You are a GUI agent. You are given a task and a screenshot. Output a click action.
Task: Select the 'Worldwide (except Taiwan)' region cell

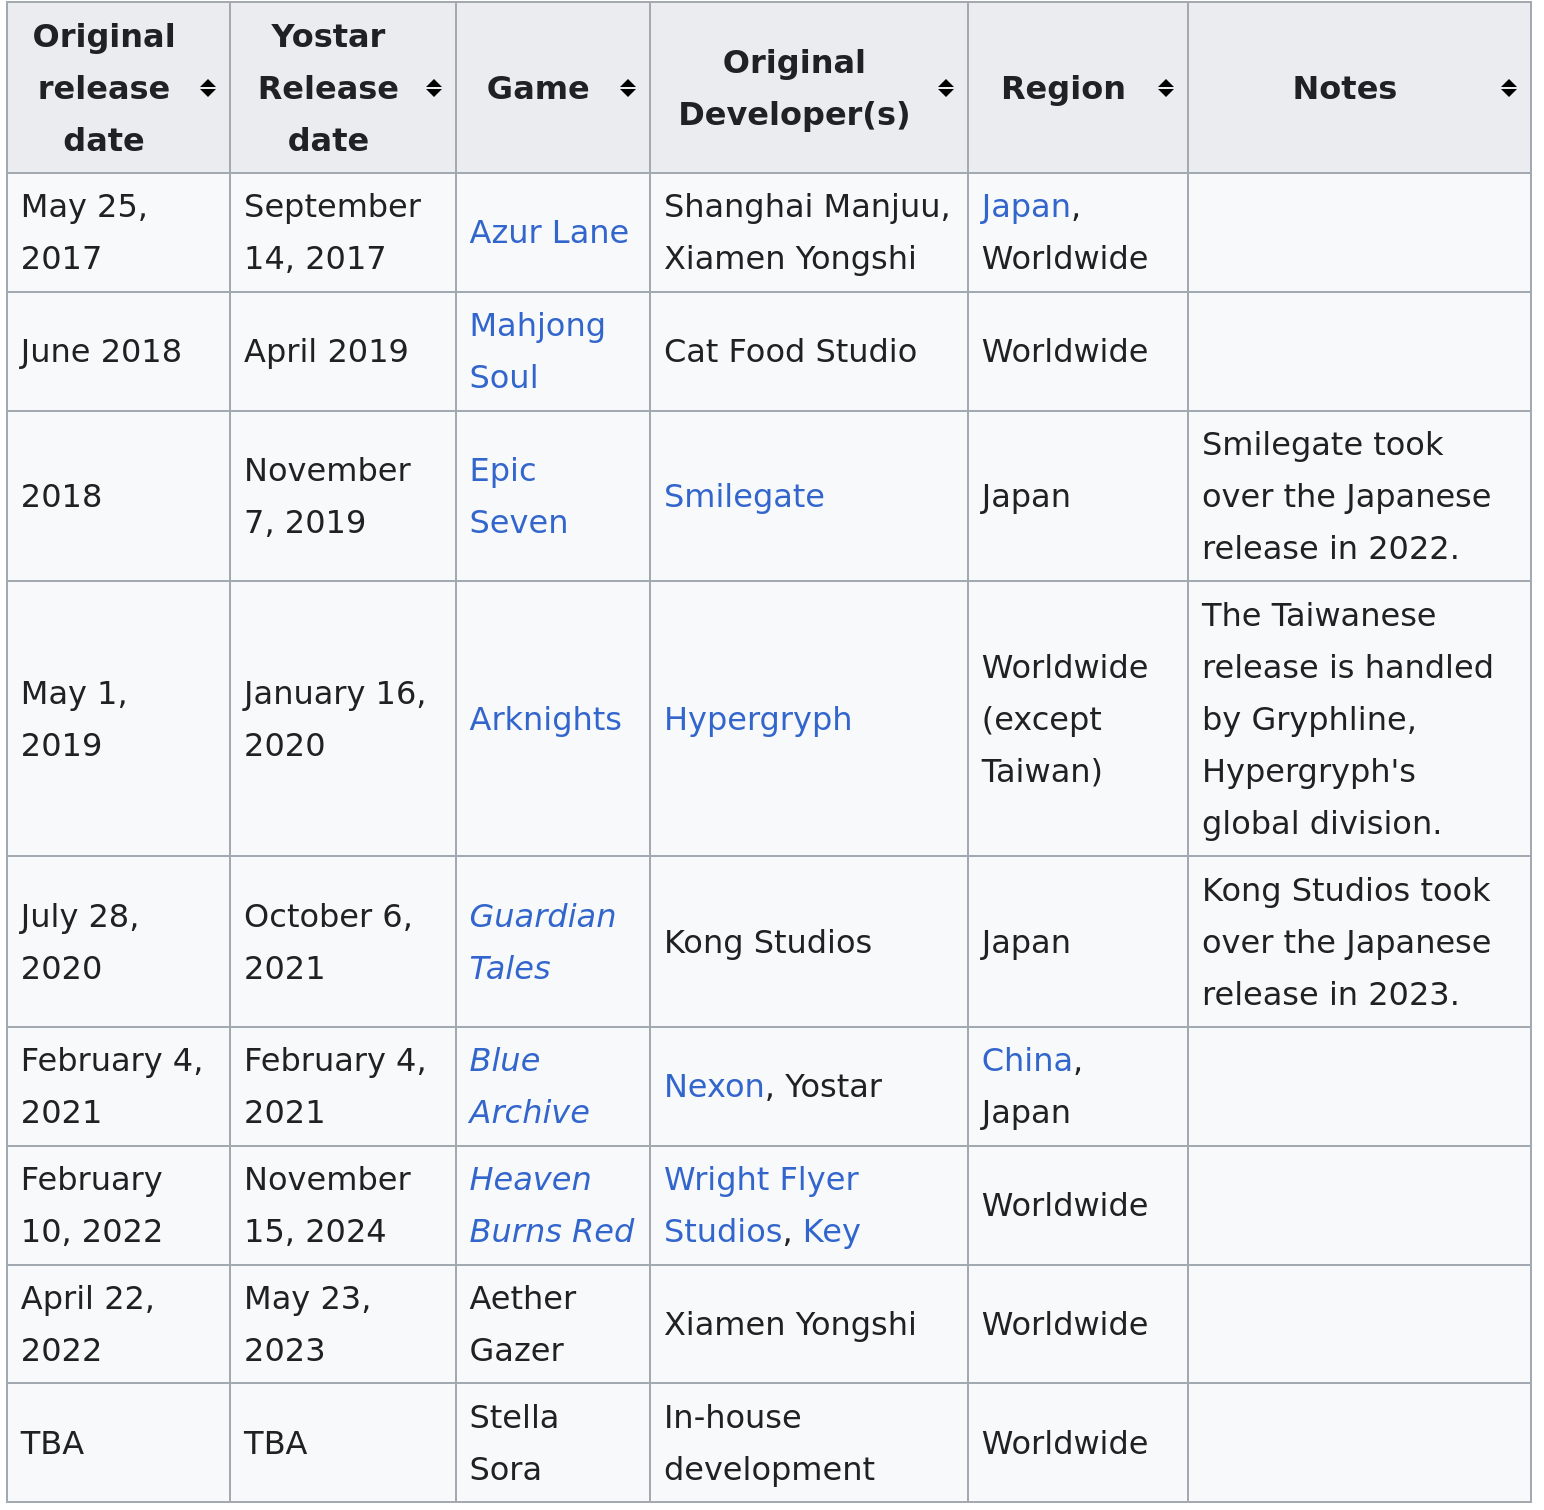click(x=1078, y=719)
